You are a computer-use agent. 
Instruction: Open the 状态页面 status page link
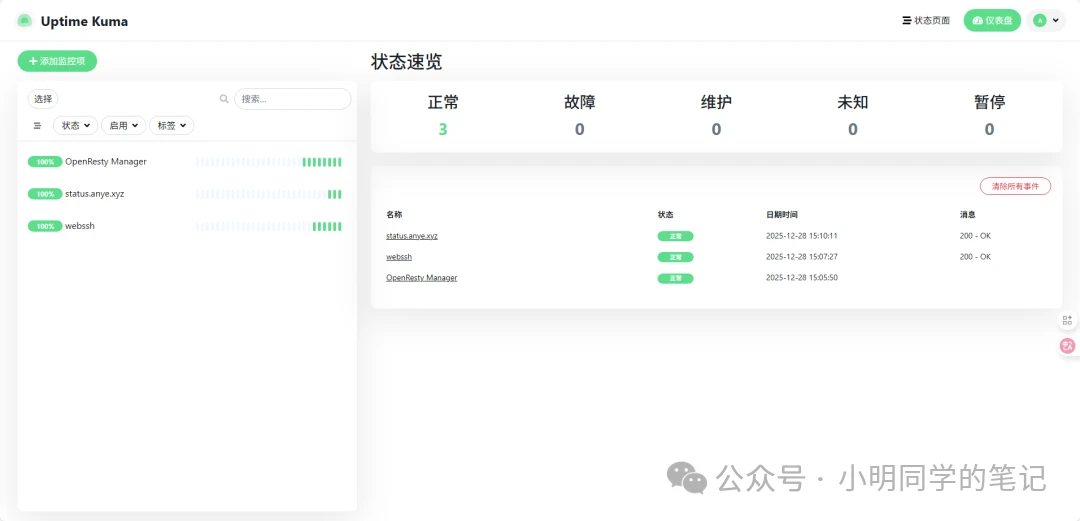(x=926, y=21)
